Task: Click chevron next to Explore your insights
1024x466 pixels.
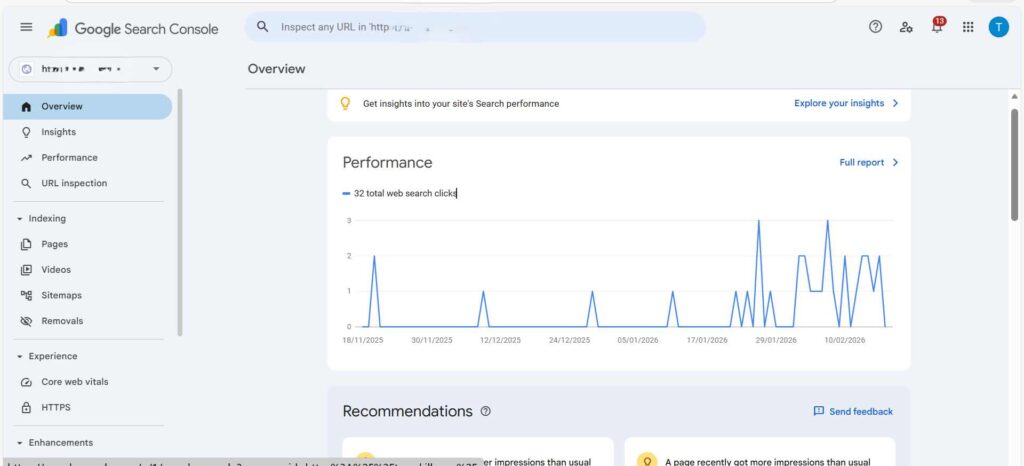Action: click(895, 103)
